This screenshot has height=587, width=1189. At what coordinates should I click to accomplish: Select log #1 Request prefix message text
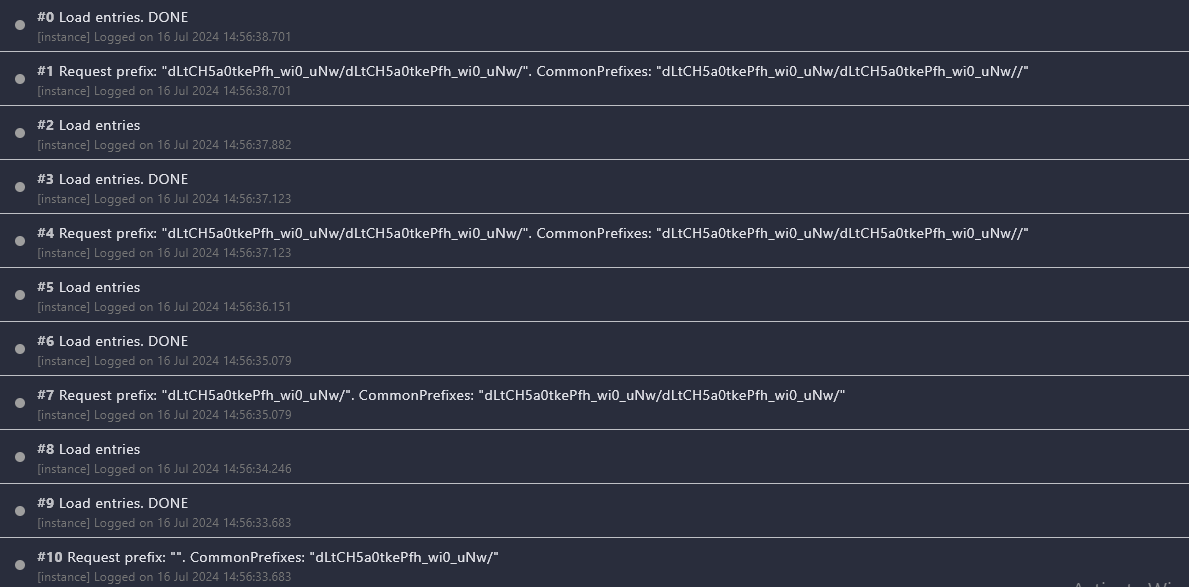(532, 71)
